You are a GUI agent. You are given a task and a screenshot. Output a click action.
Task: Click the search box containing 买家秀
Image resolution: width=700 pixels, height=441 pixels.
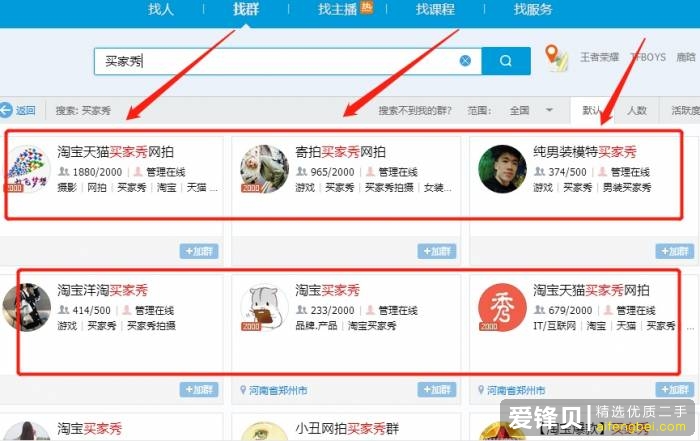[288, 61]
